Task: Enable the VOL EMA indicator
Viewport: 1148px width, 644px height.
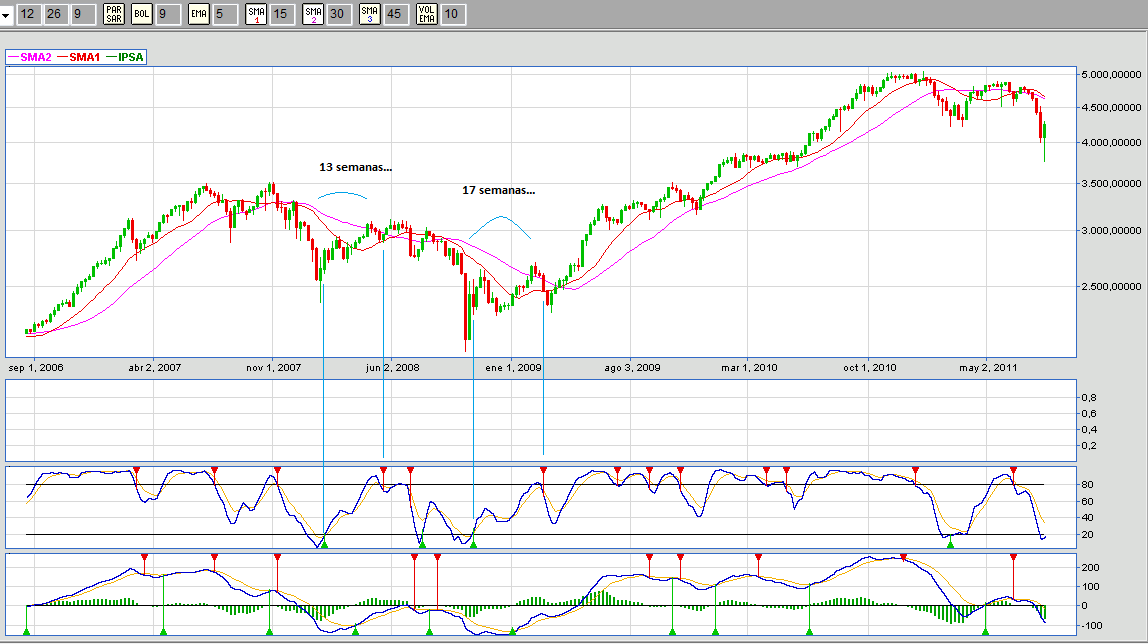Action: click(427, 14)
